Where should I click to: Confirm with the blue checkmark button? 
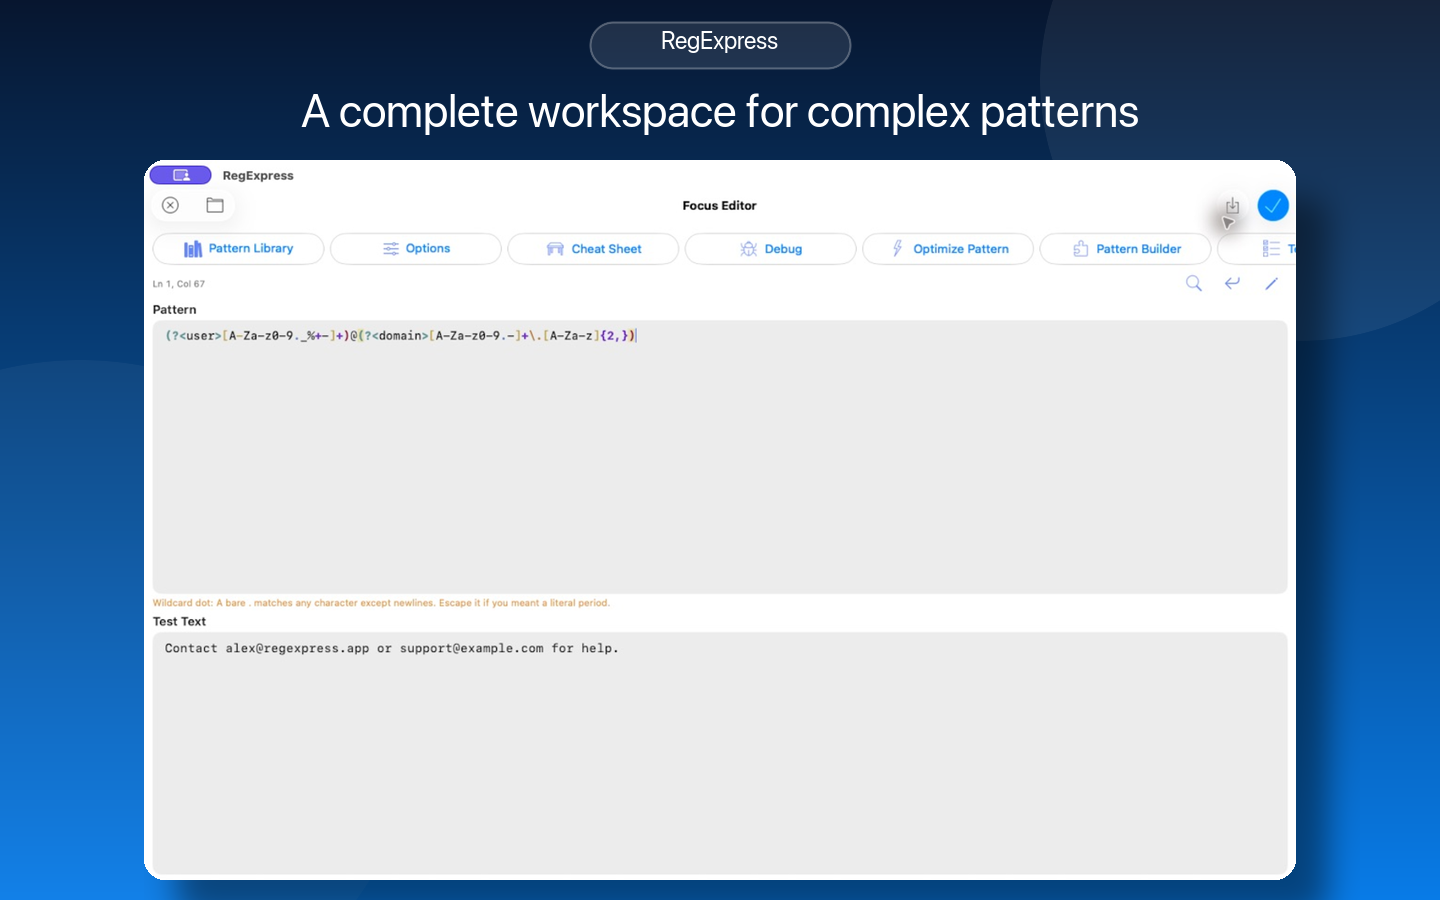(x=1273, y=206)
